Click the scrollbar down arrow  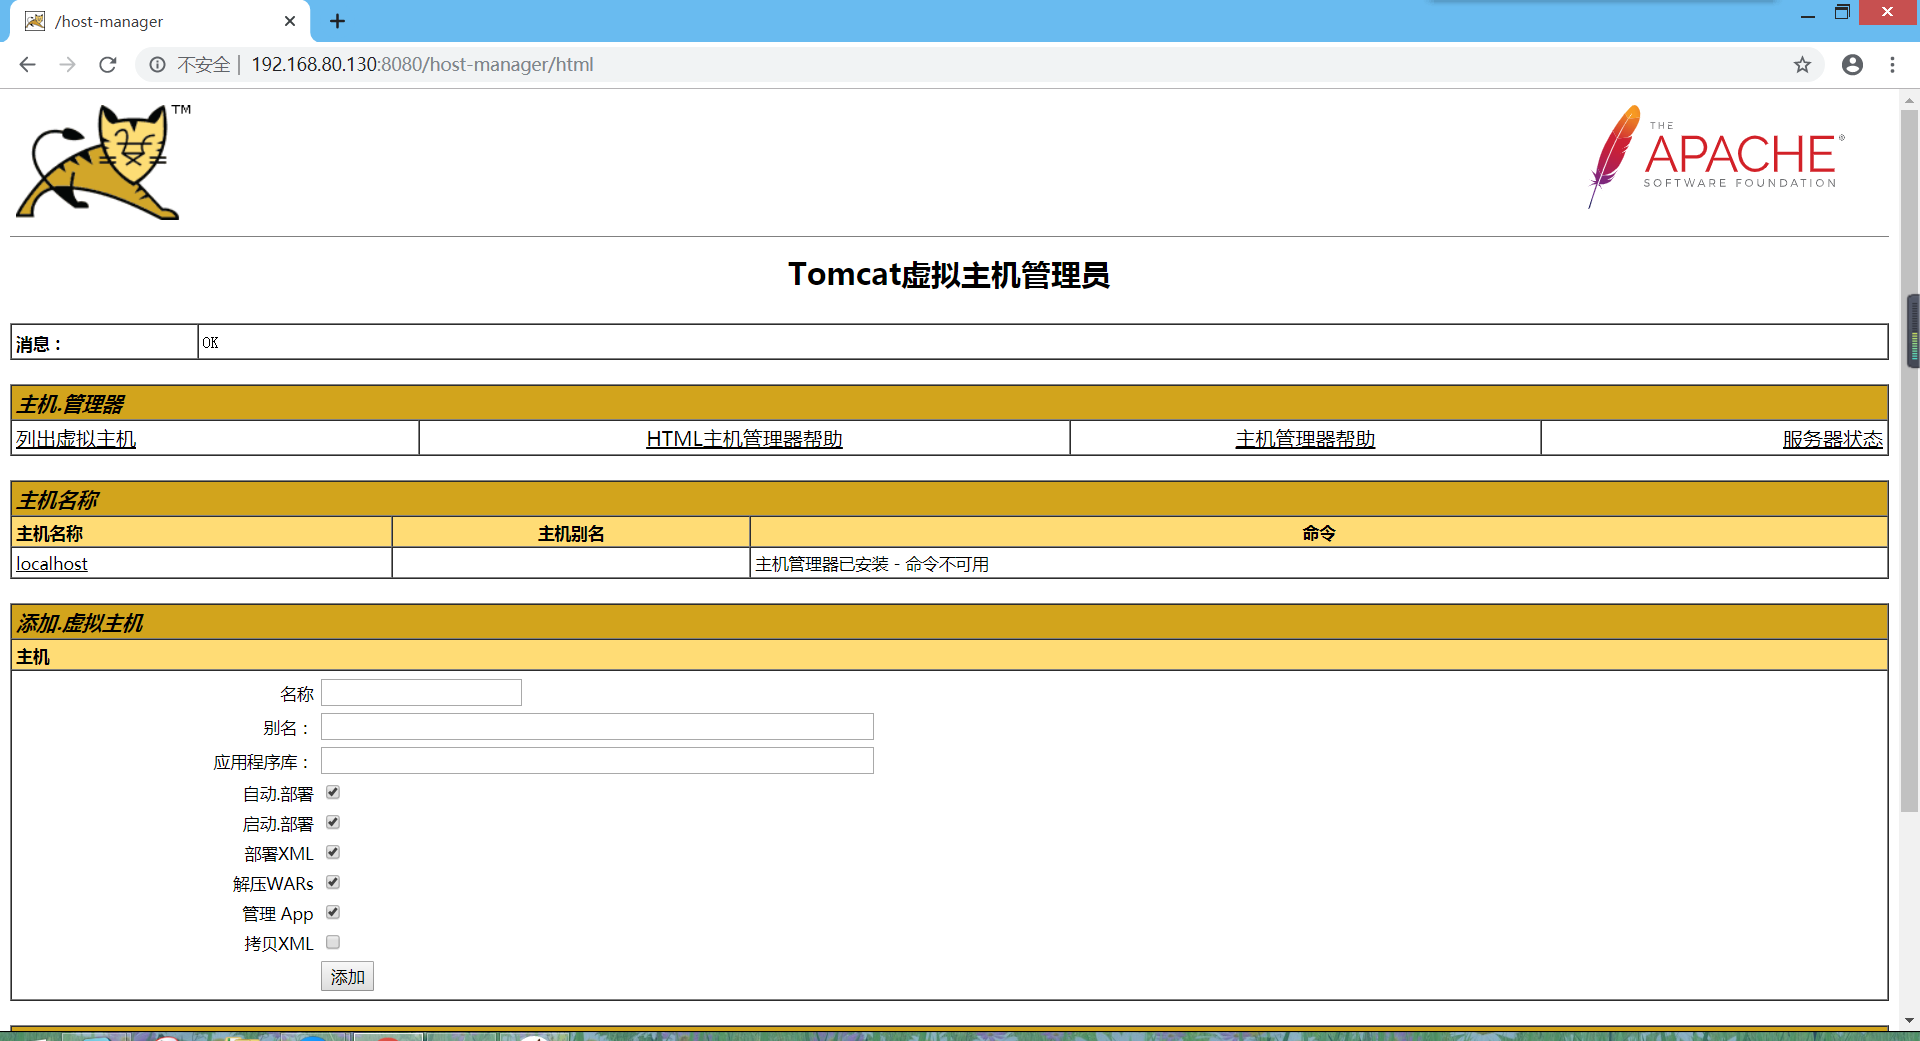[1910, 1020]
